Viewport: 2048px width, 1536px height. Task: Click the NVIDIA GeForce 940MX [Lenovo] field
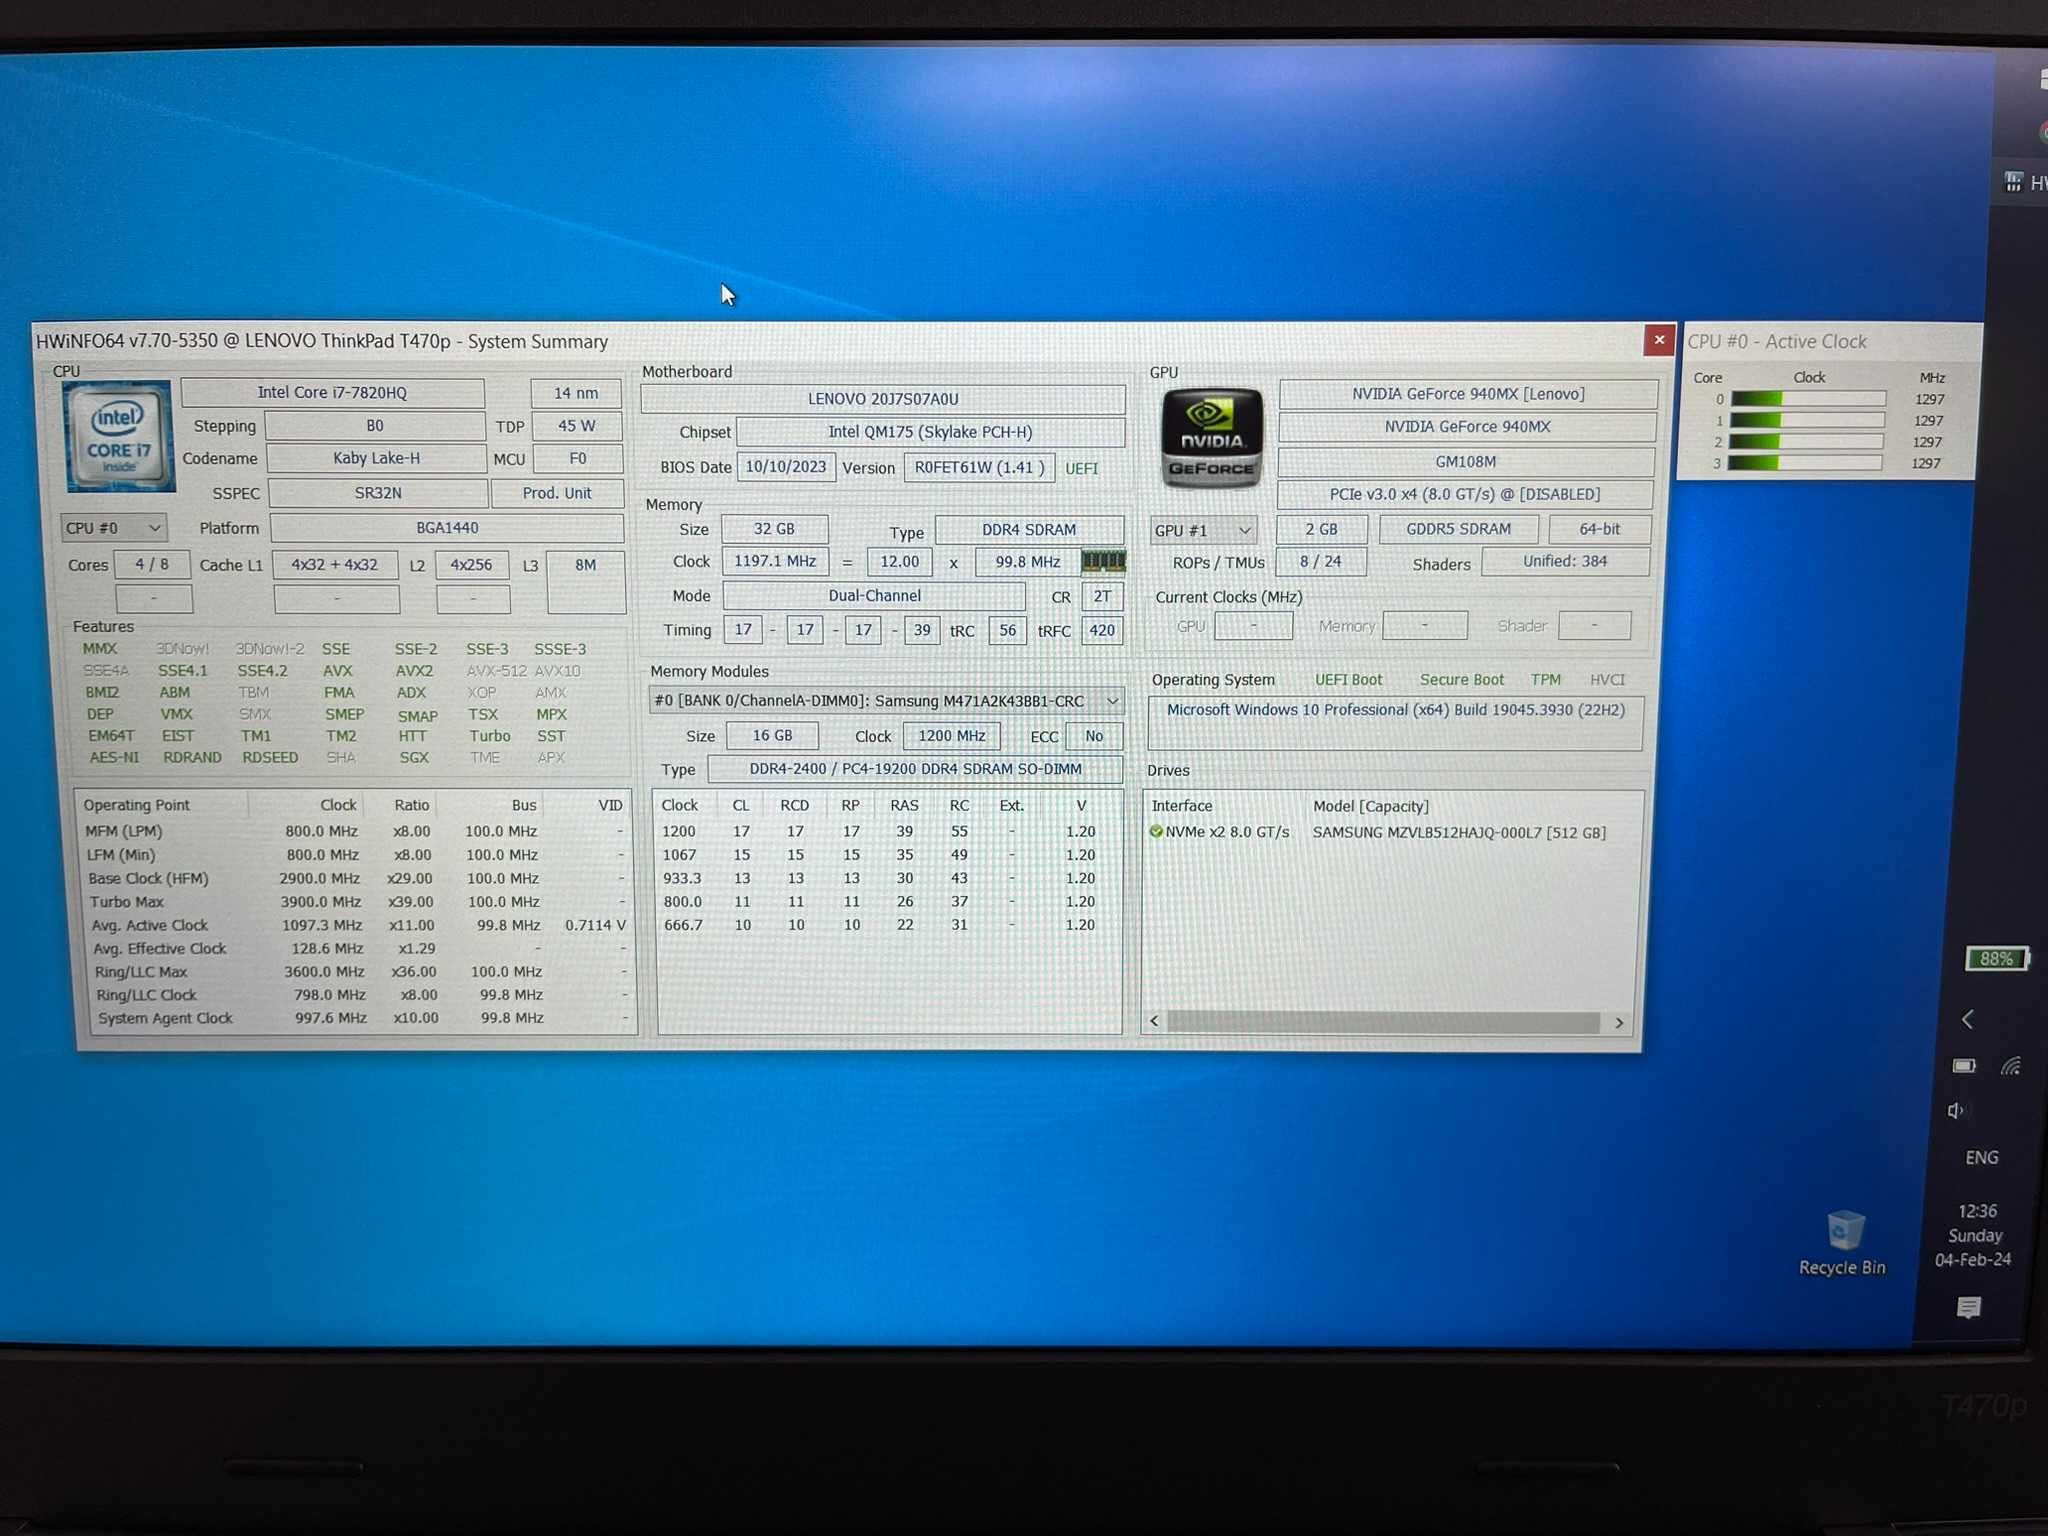click(1468, 394)
